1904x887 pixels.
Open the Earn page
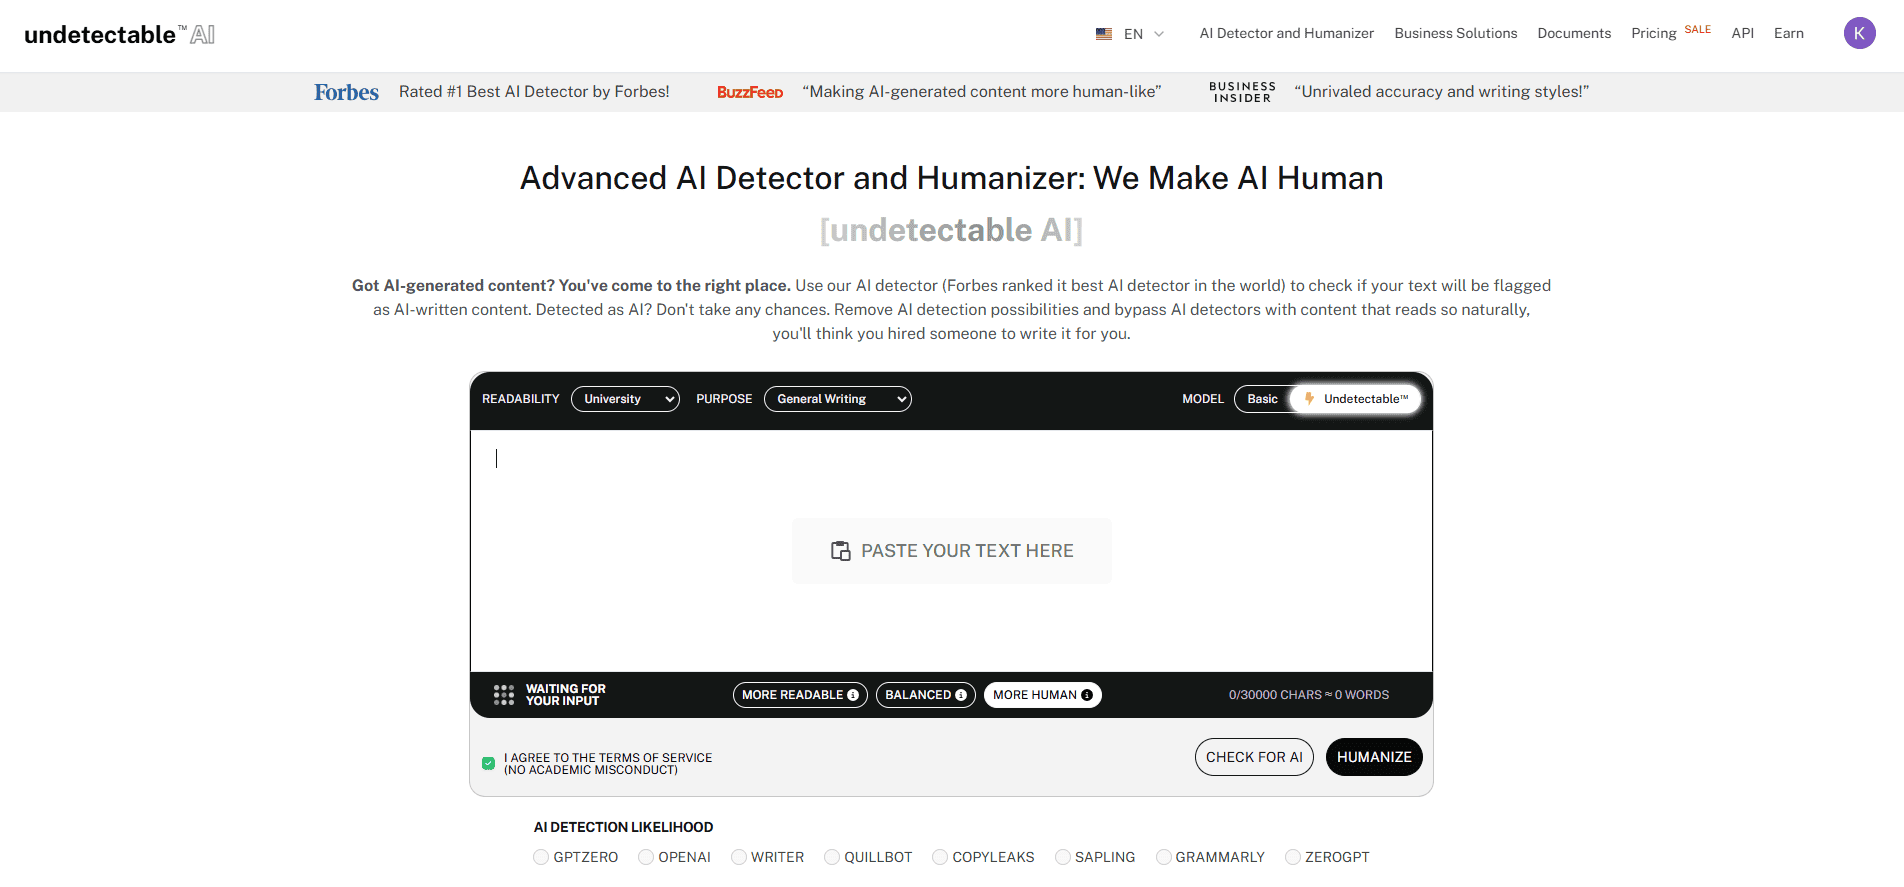(1788, 33)
